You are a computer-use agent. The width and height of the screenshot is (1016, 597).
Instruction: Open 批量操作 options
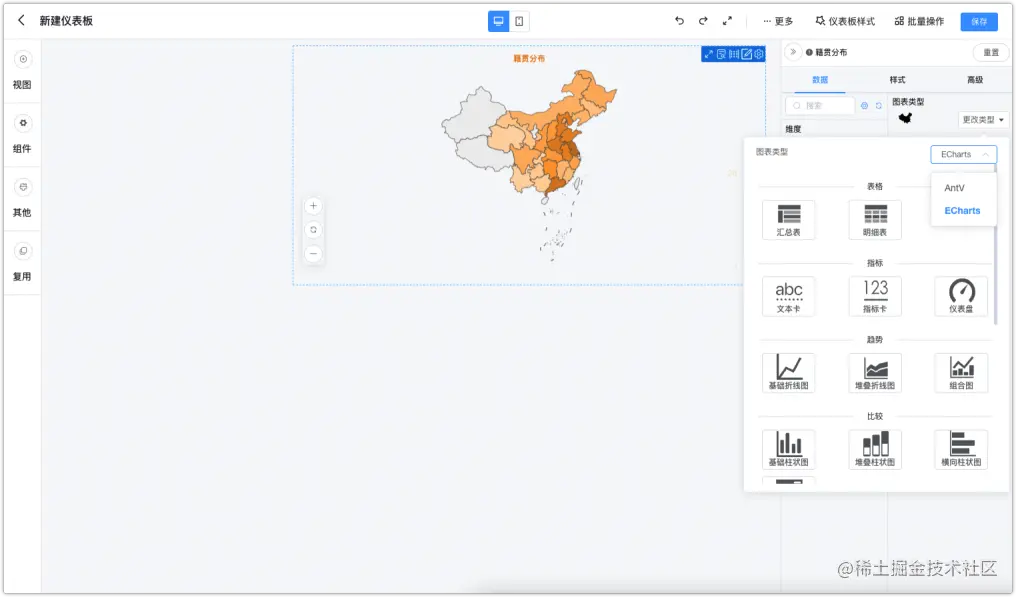coord(919,21)
